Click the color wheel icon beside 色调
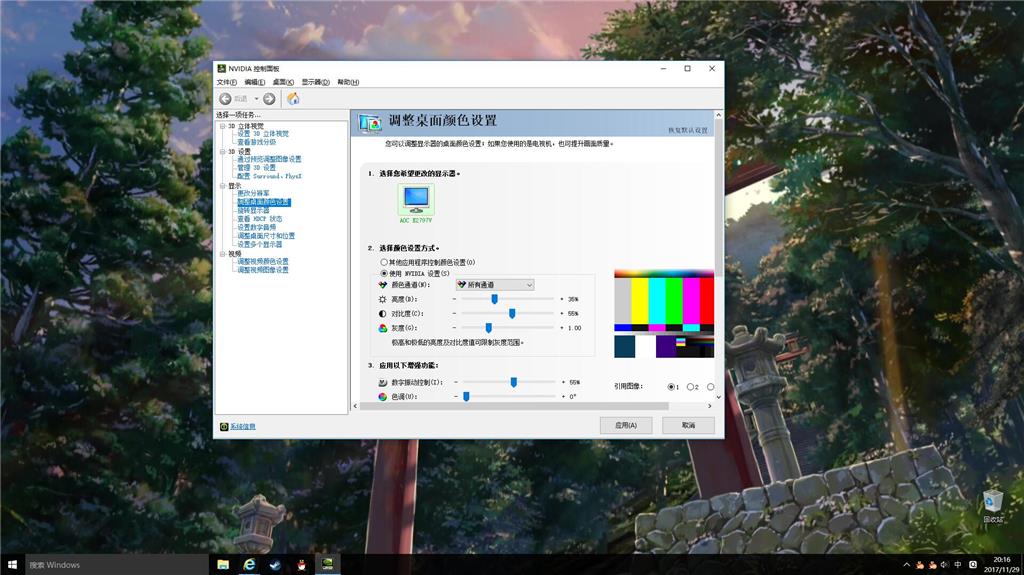Screen dimensions: 1024x575 383,397
